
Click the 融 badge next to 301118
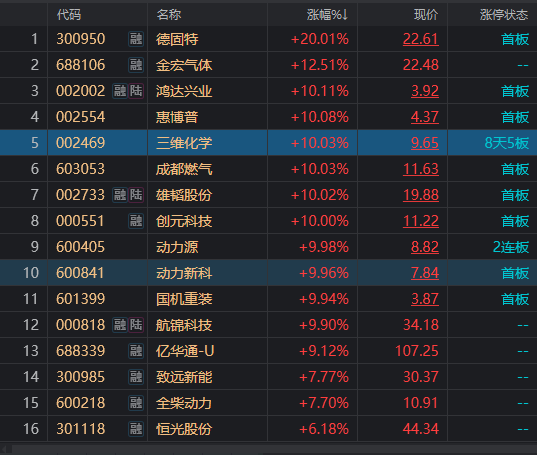tap(136, 429)
